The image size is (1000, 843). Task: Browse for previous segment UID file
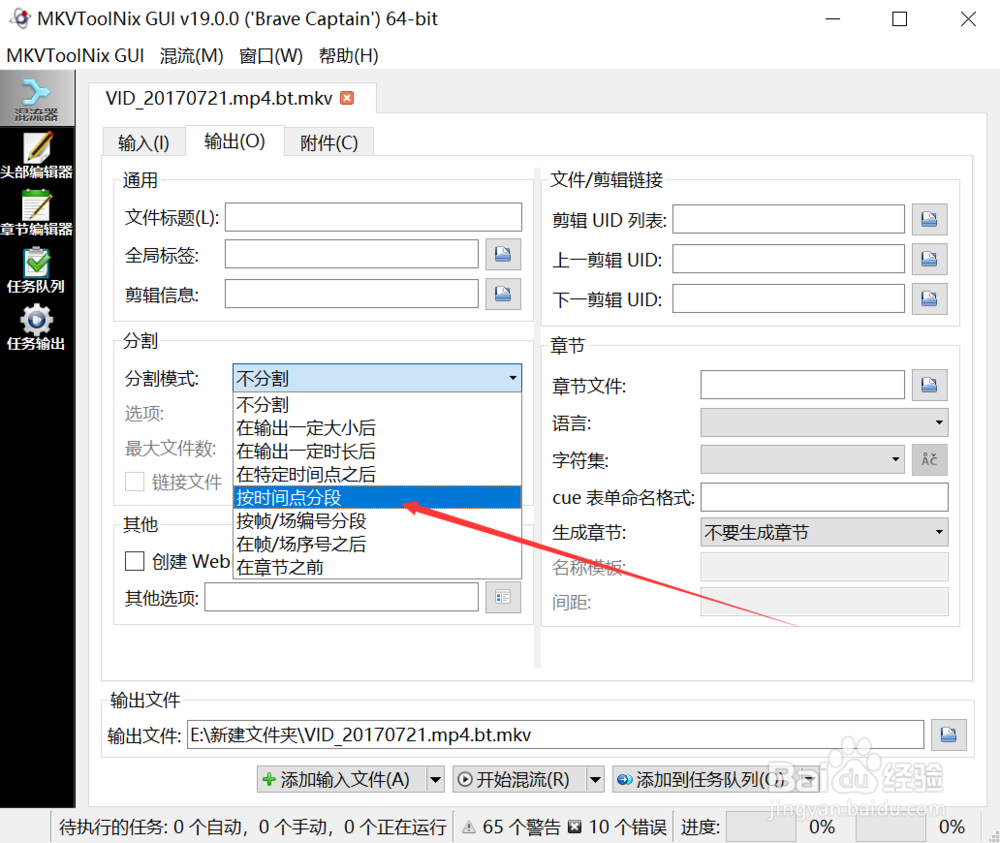[x=929, y=259]
